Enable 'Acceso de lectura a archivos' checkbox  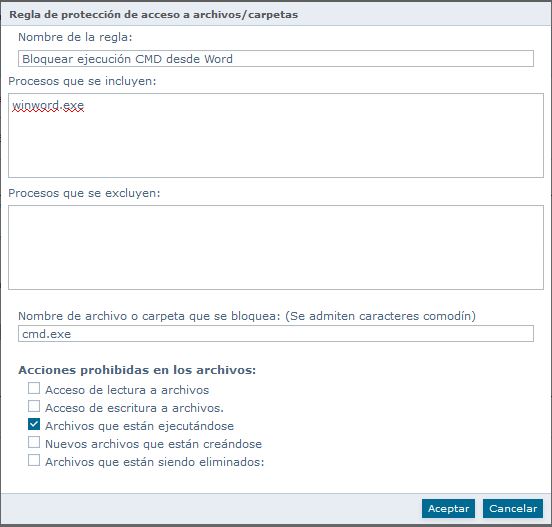pos(34,389)
